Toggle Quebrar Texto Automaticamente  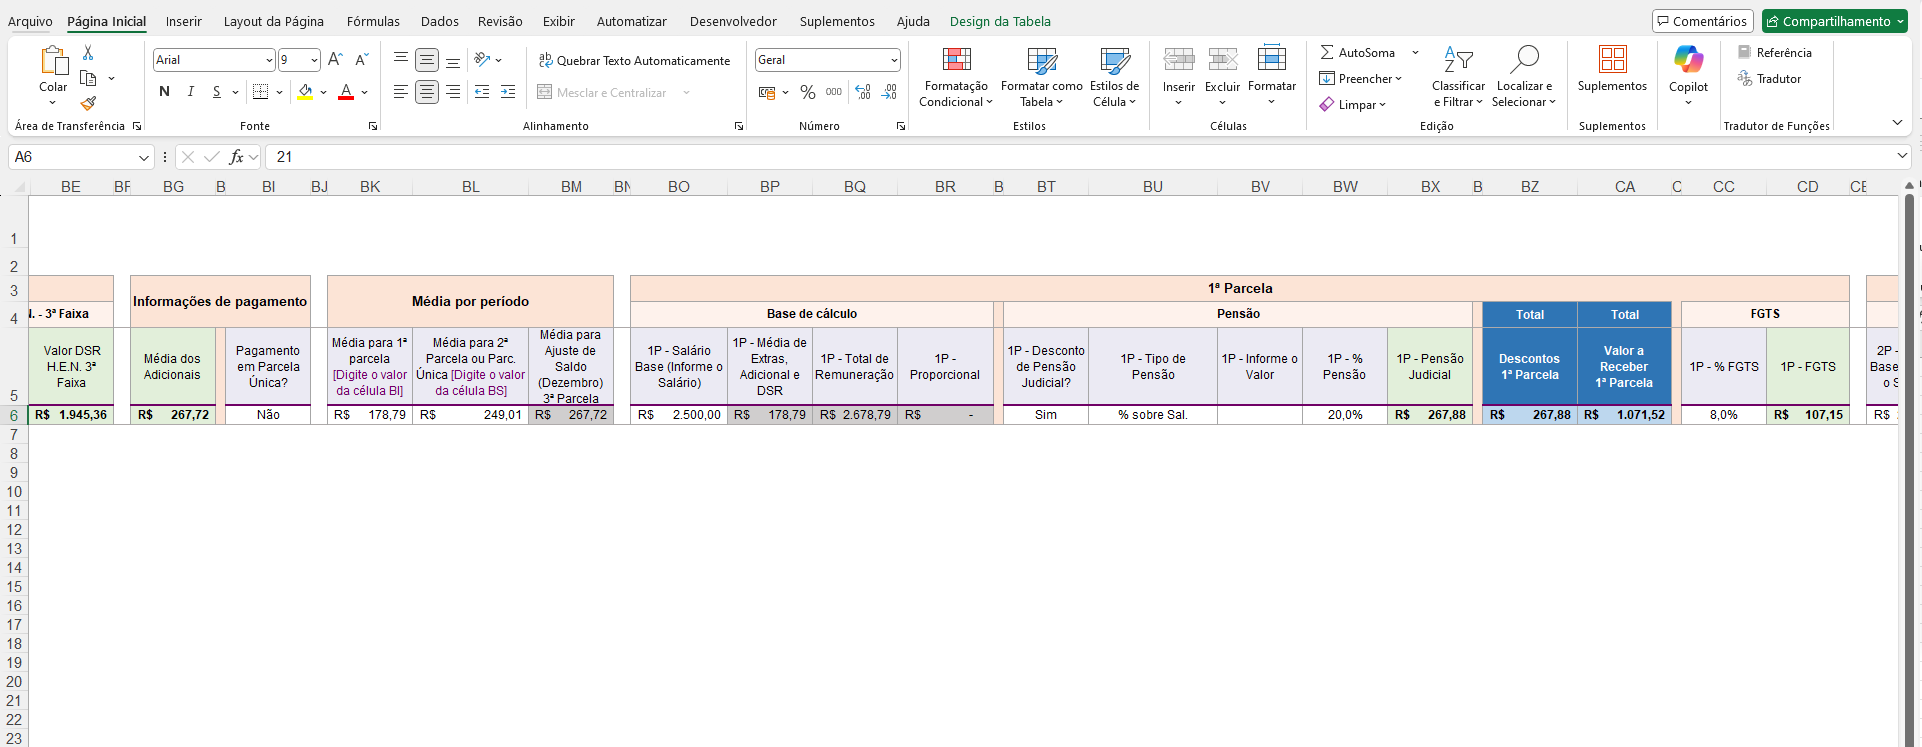(x=634, y=60)
